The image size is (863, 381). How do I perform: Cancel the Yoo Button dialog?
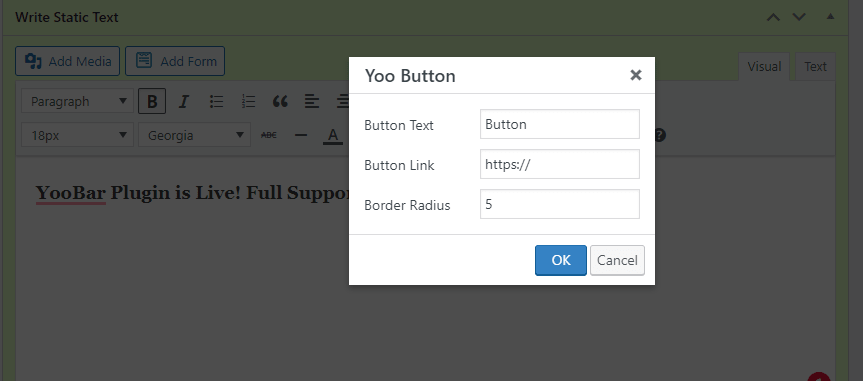[x=617, y=260]
